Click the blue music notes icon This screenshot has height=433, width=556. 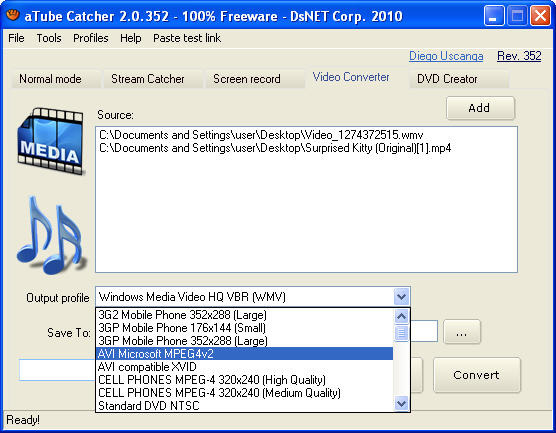(x=51, y=235)
